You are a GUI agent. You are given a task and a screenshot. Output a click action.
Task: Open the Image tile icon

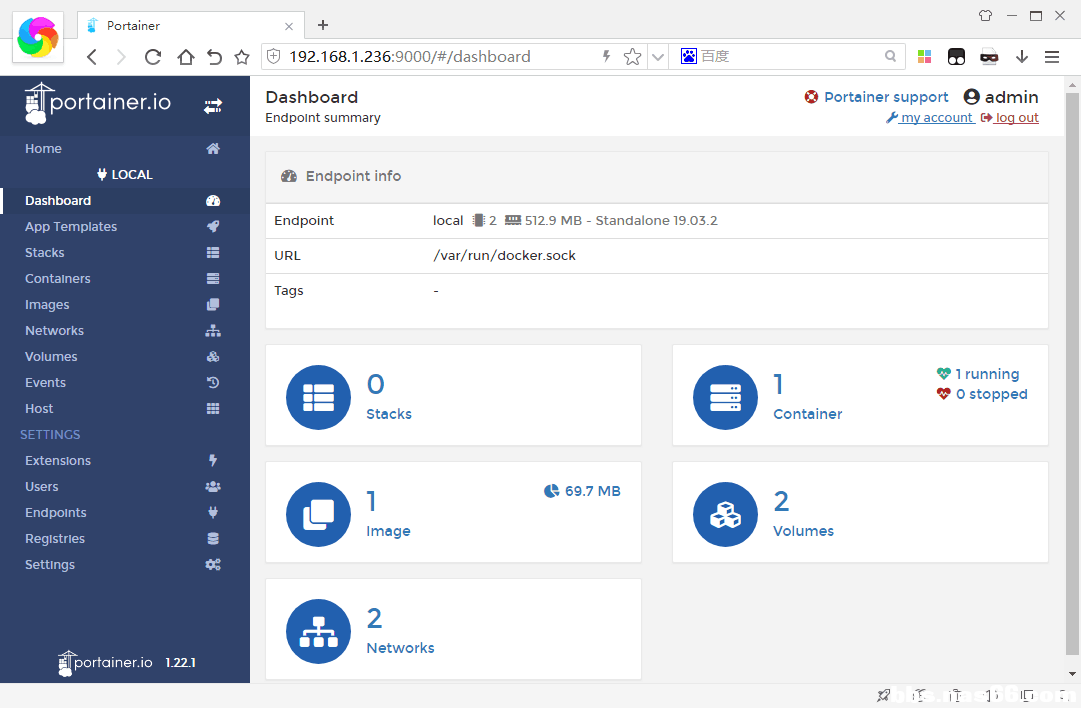(318, 514)
